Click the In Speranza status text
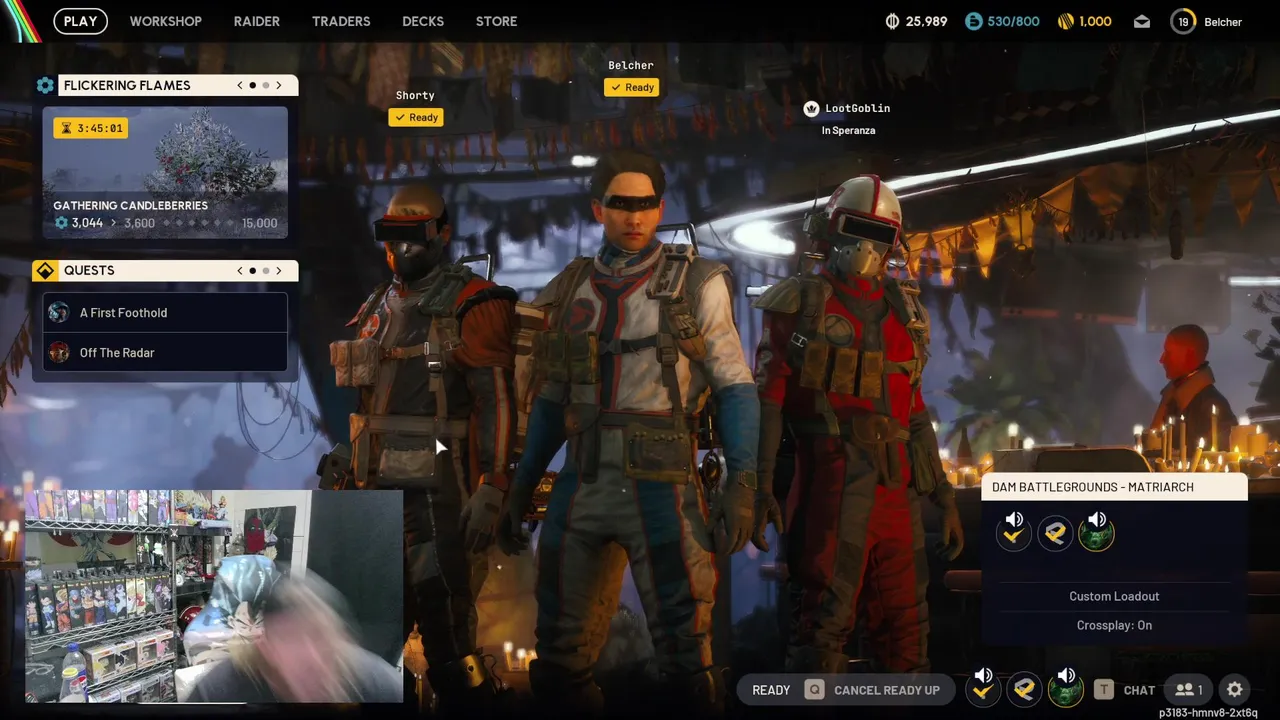Screen dimensions: 1280x720 [848, 130]
